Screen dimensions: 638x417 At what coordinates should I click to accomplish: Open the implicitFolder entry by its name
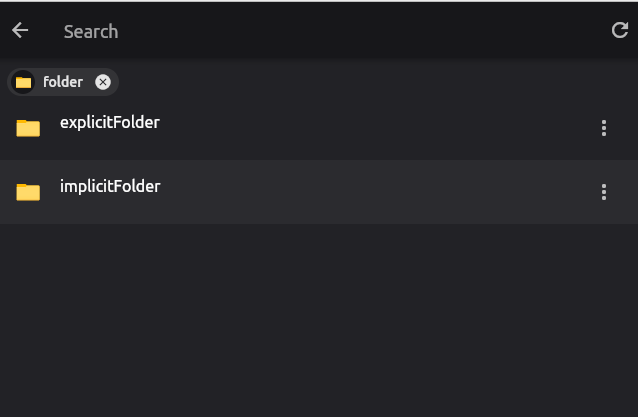pyautogui.click(x=110, y=186)
